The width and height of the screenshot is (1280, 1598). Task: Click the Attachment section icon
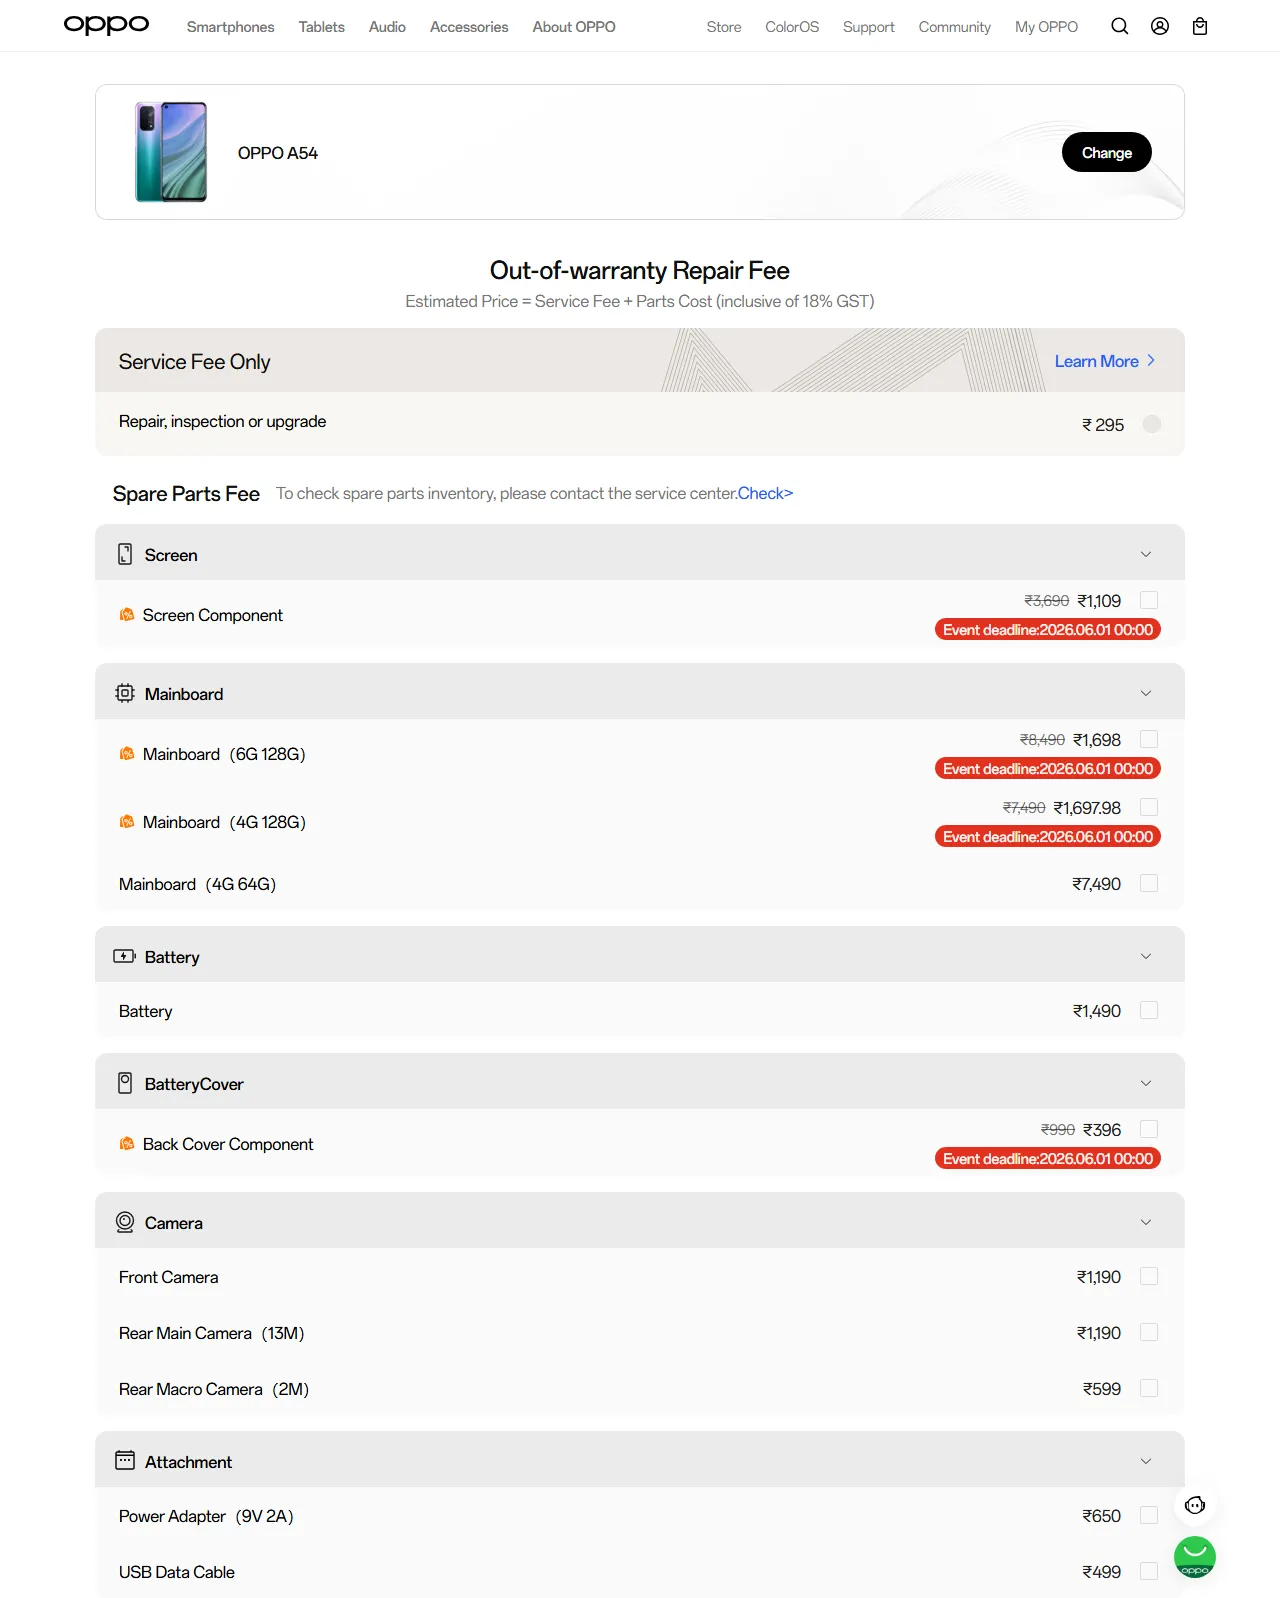pos(125,1461)
